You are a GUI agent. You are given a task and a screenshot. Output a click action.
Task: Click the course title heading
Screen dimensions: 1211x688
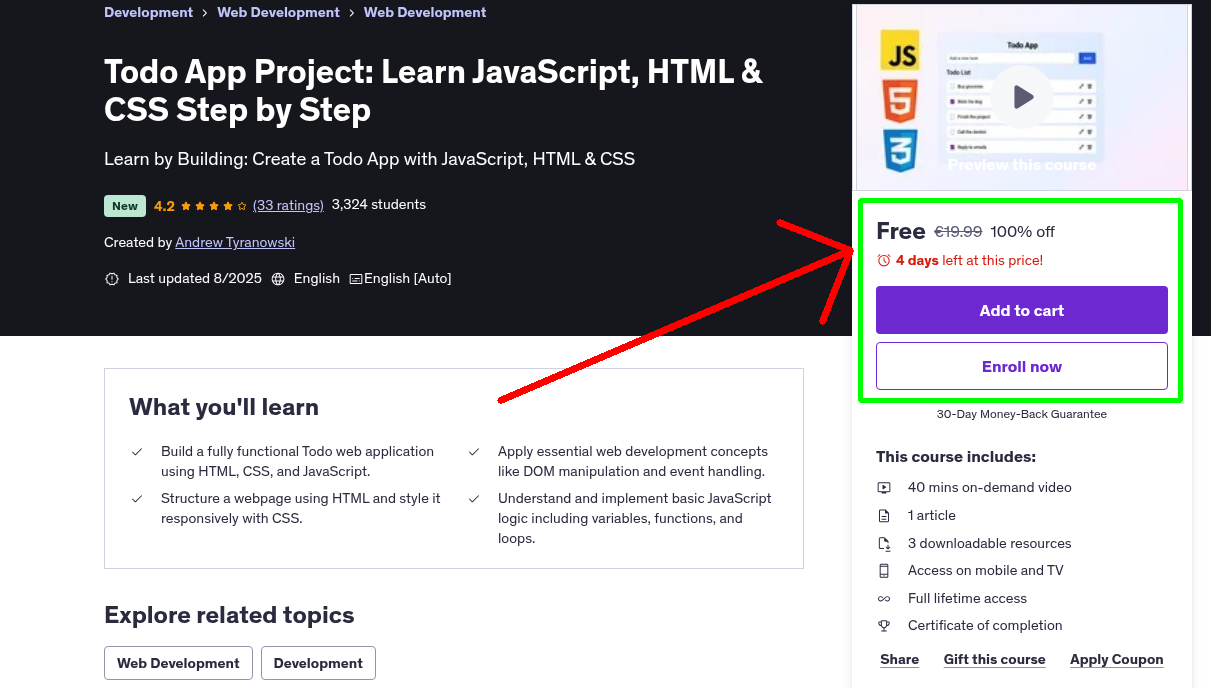coord(433,90)
